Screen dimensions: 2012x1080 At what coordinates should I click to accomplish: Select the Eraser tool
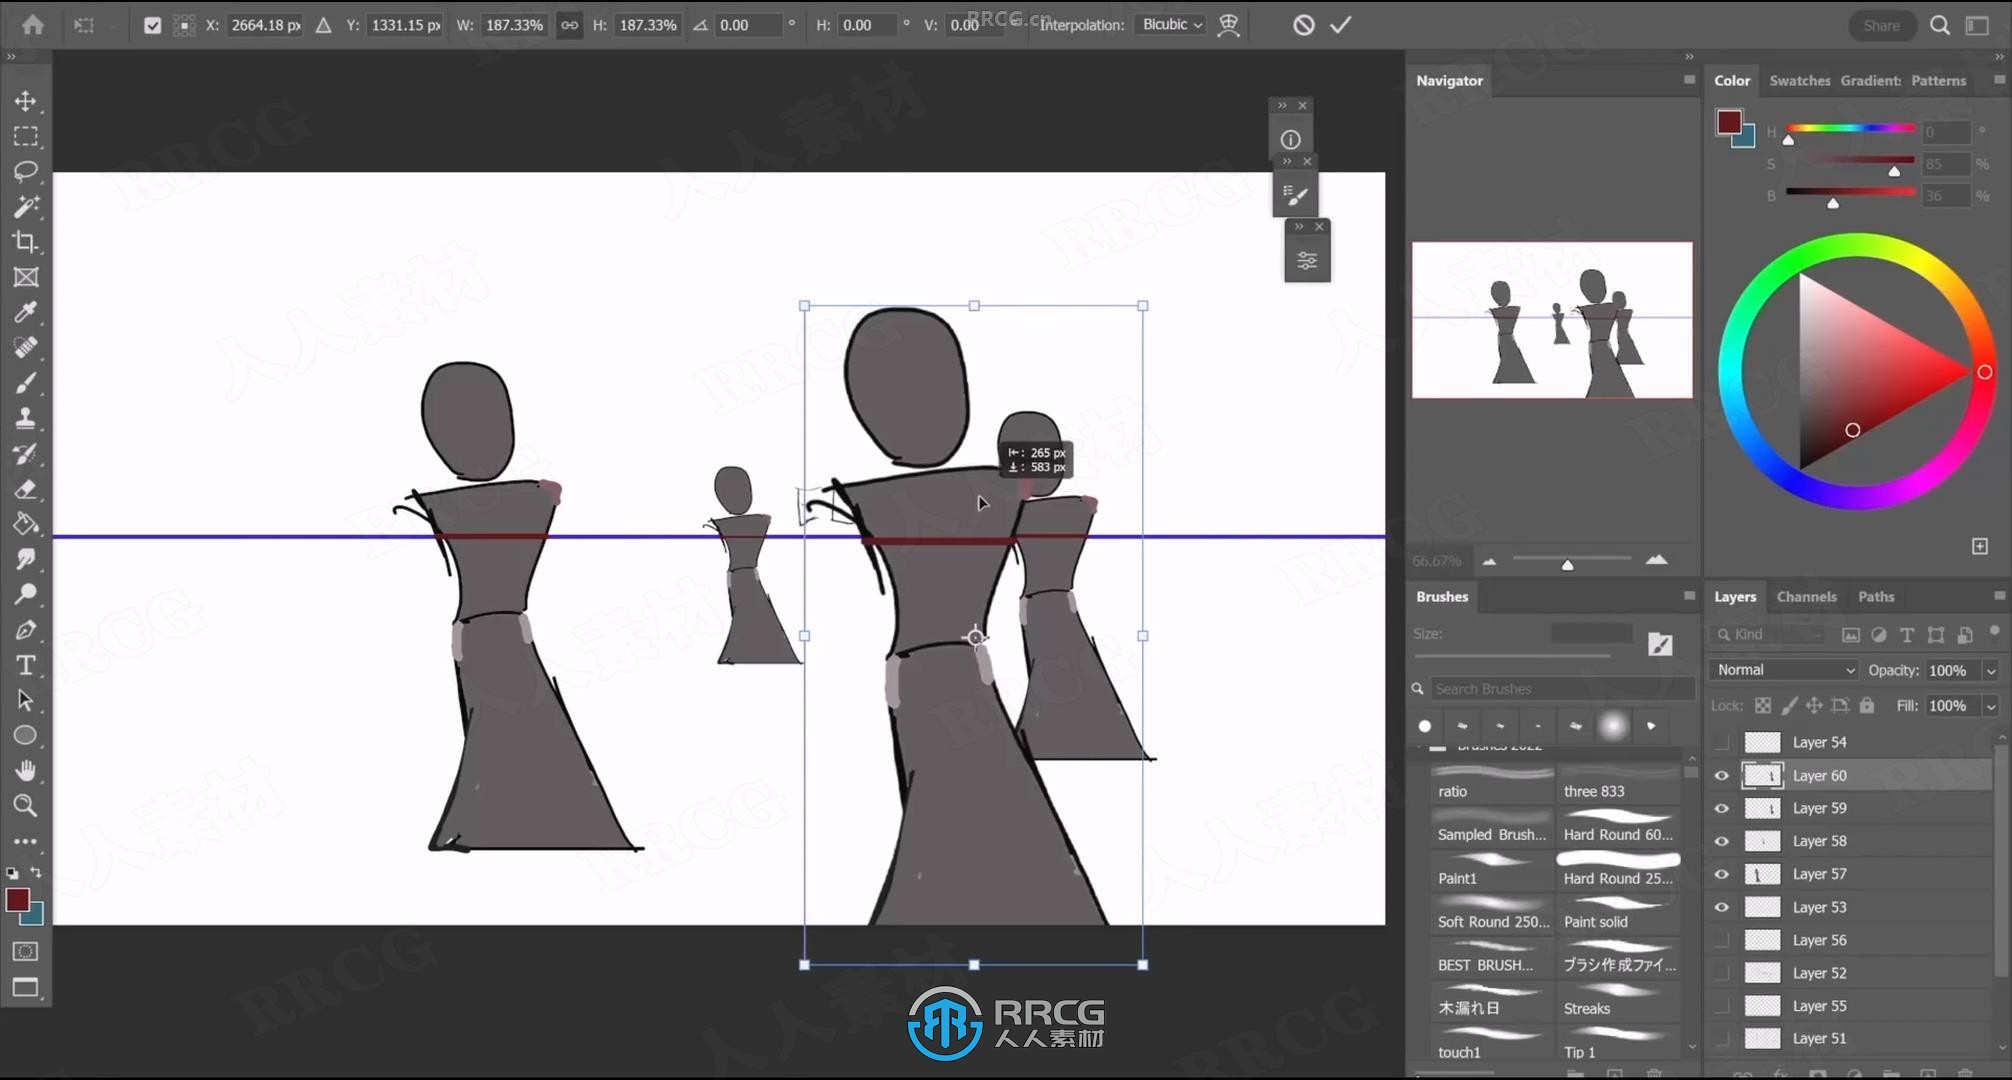26,489
